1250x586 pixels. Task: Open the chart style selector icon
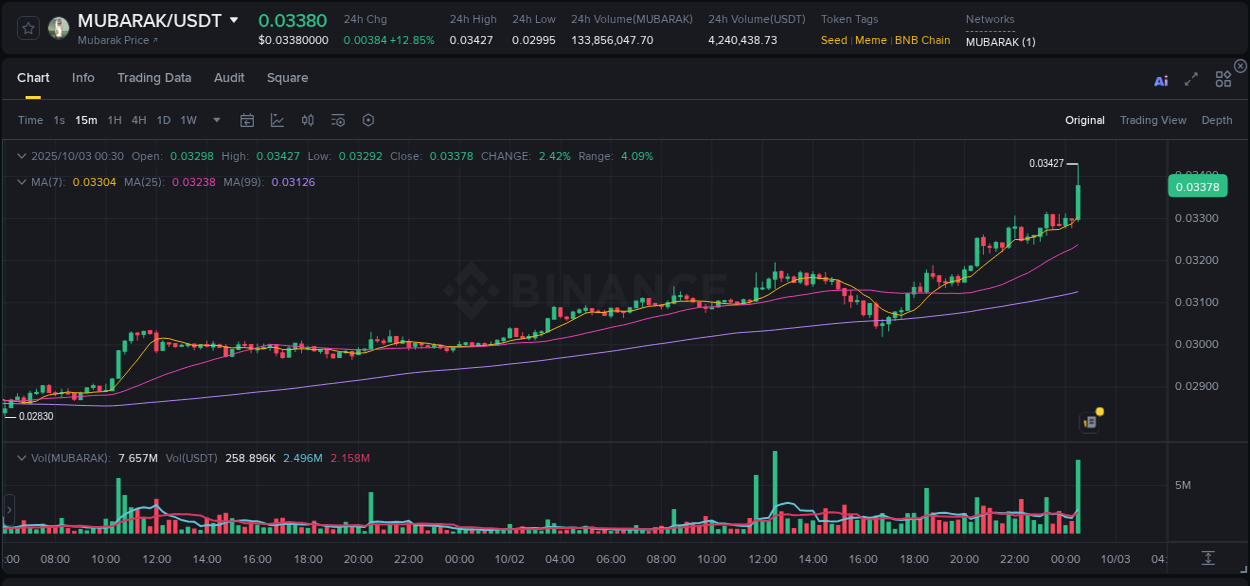277,119
